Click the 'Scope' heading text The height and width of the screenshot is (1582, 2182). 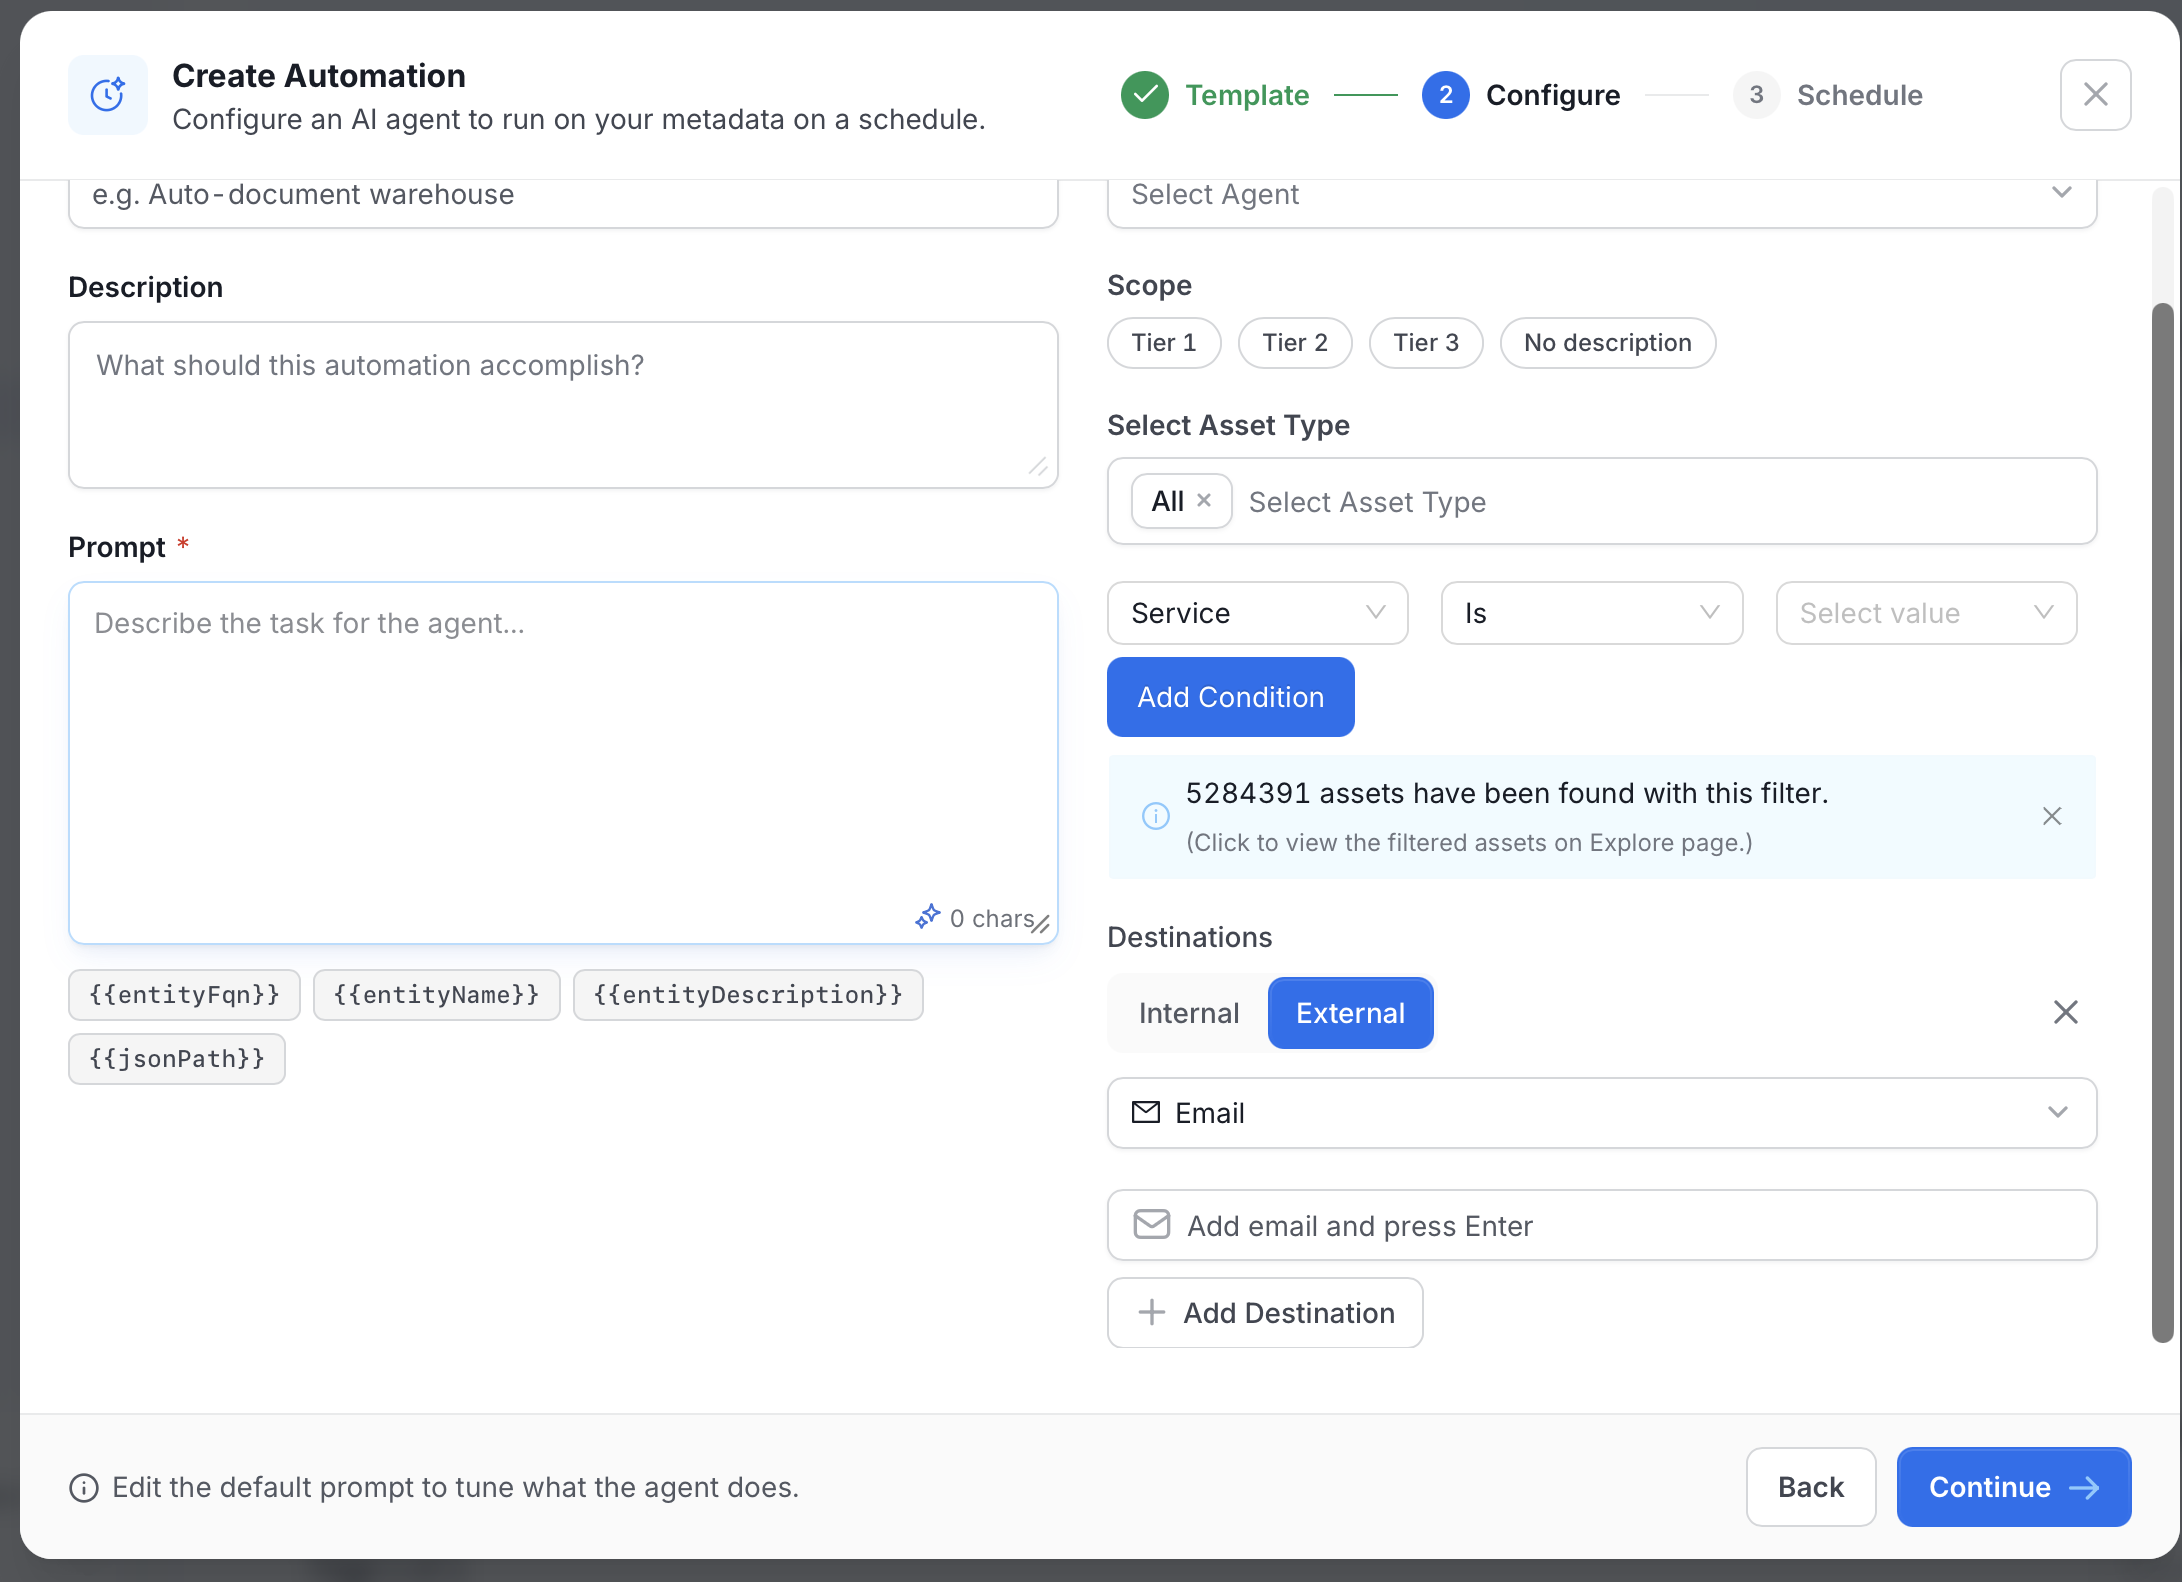tap(1149, 286)
